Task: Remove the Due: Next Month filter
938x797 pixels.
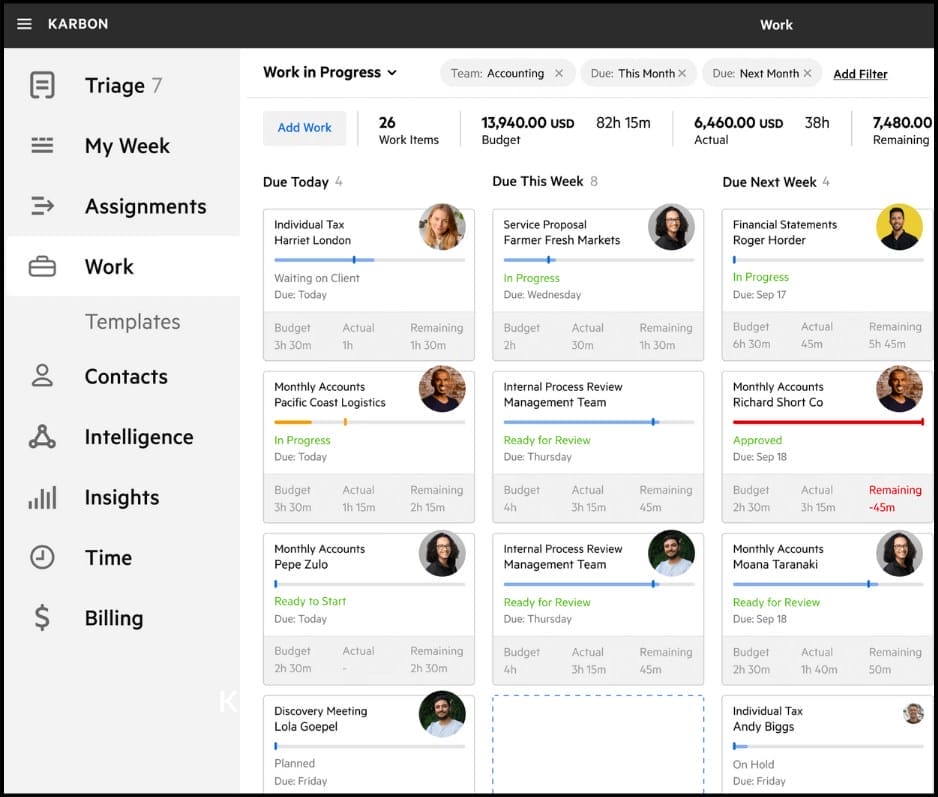Action: point(807,73)
